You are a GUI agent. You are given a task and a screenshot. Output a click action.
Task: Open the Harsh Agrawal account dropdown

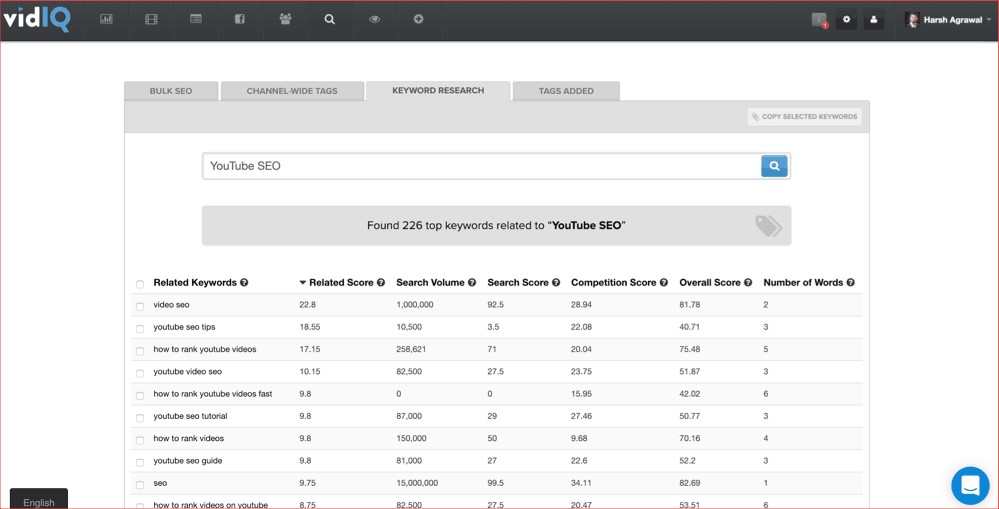[x=948, y=20]
